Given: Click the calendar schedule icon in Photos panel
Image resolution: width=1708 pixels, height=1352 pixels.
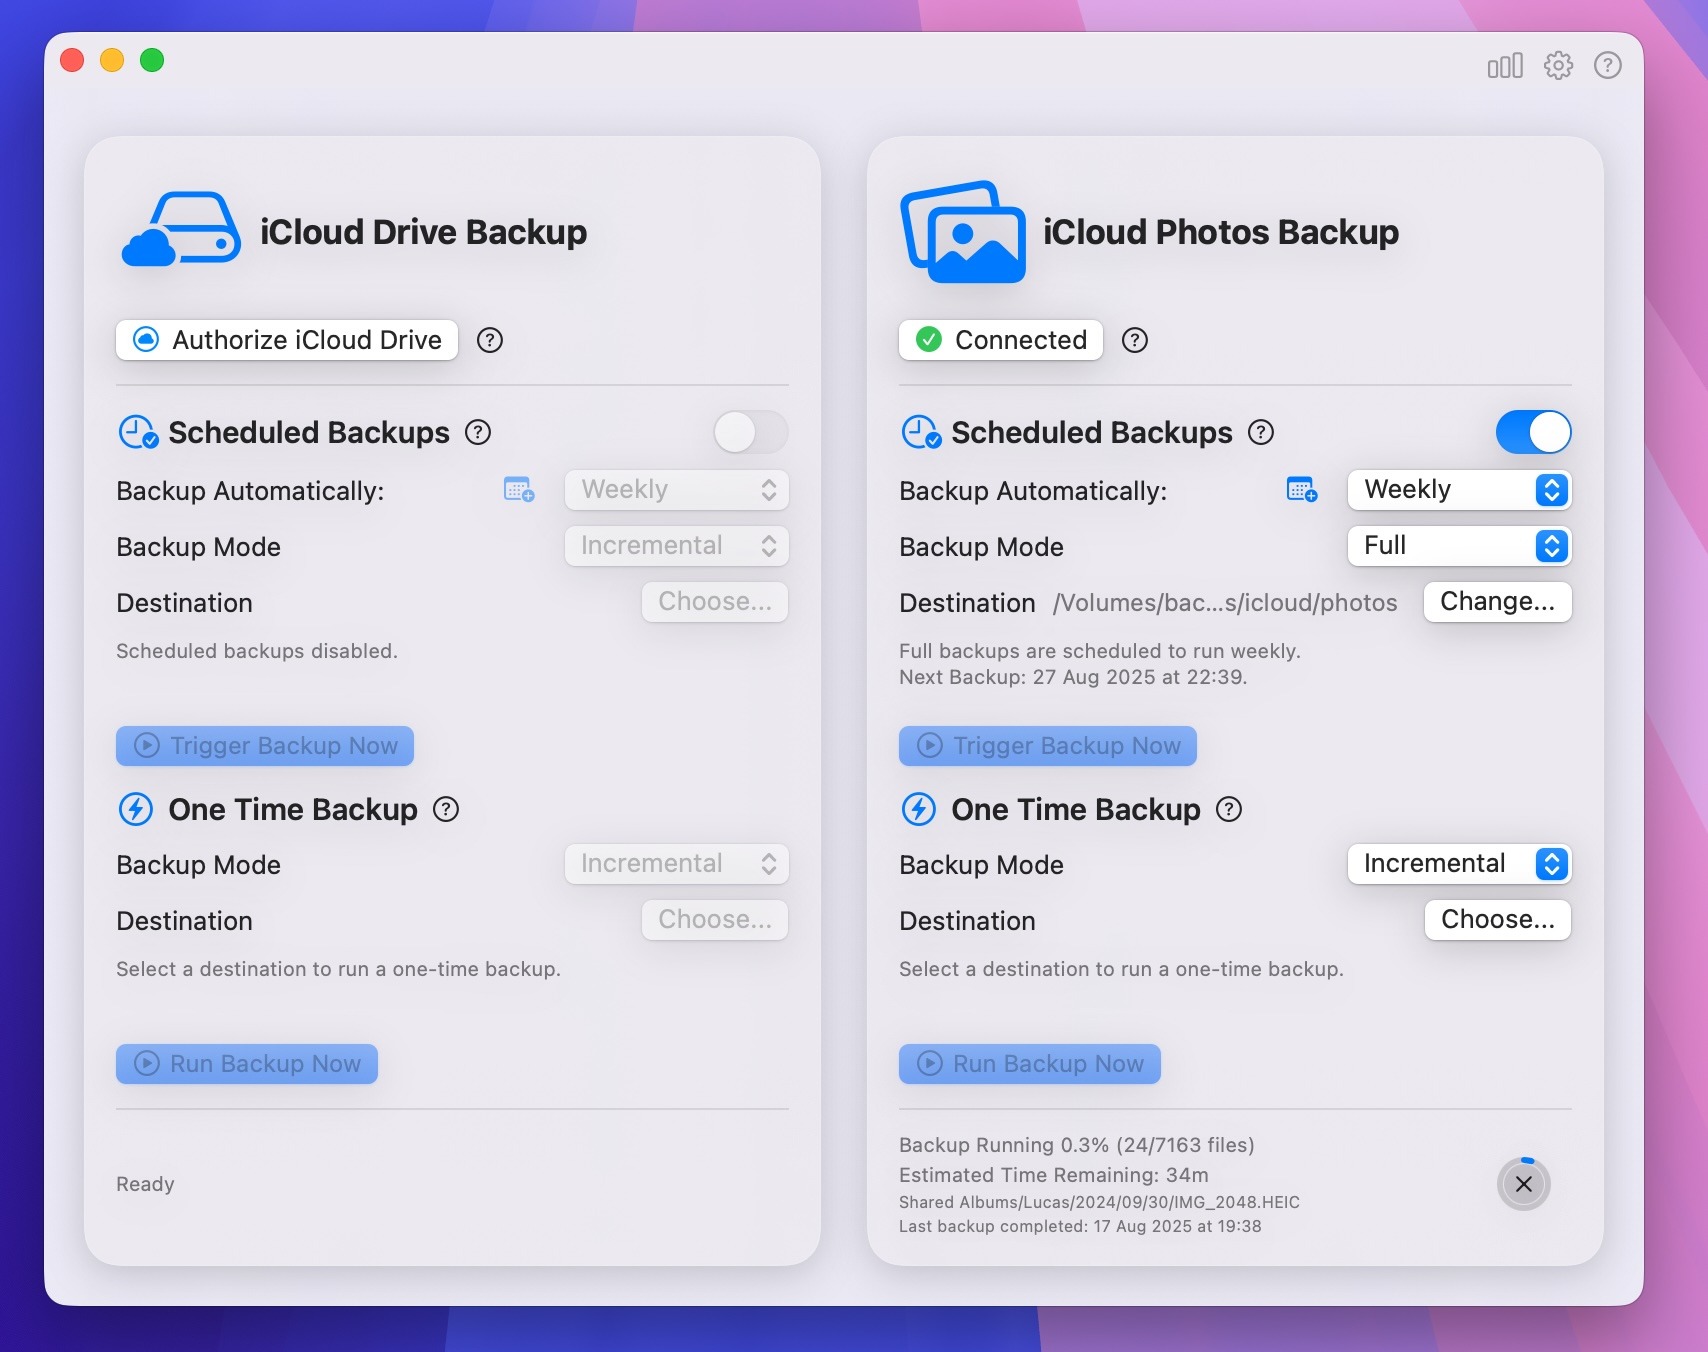Looking at the screenshot, I should pos(1302,490).
